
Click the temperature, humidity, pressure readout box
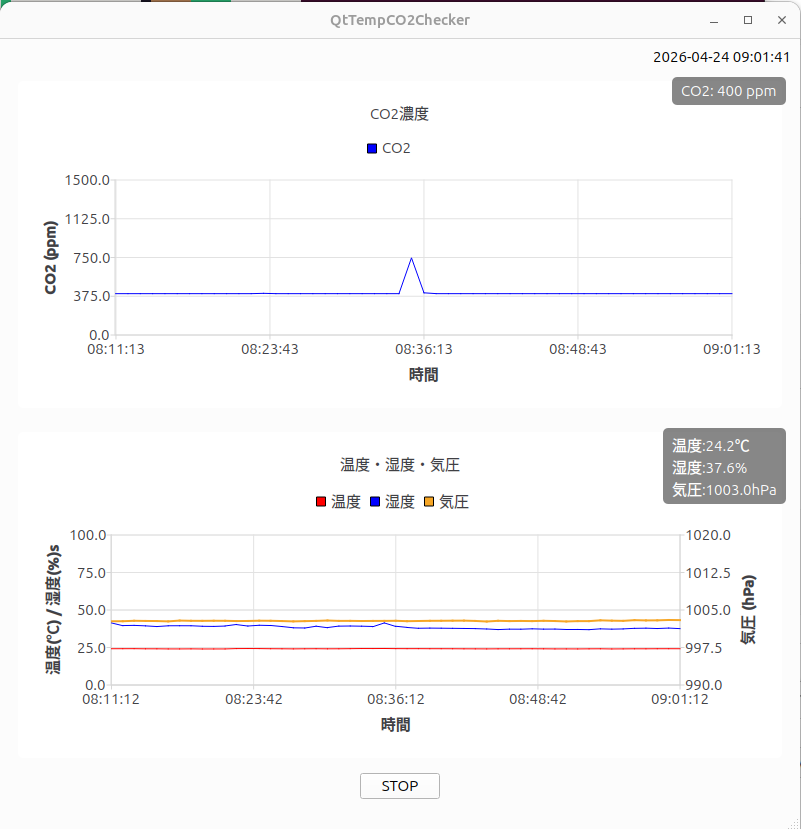724,468
